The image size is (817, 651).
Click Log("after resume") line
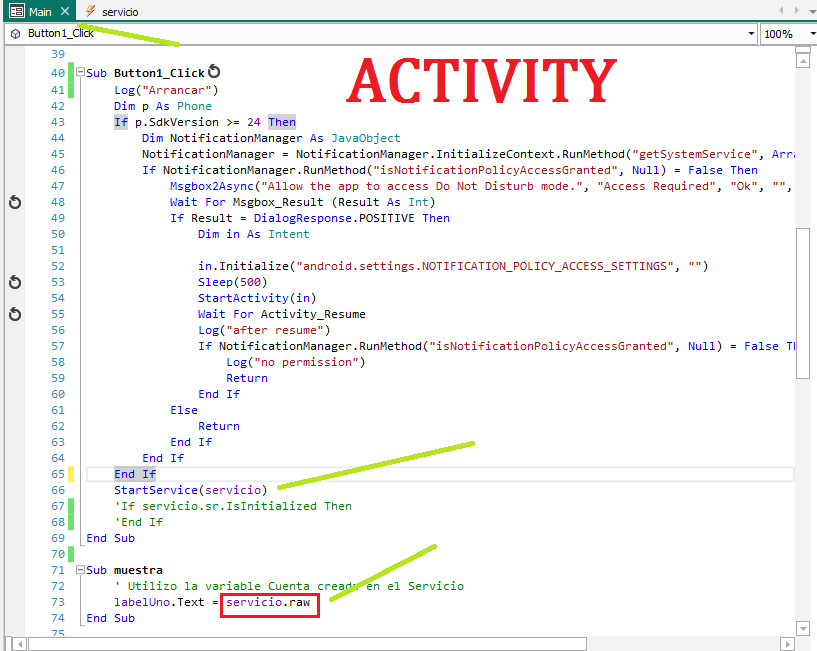click(x=264, y=330)
